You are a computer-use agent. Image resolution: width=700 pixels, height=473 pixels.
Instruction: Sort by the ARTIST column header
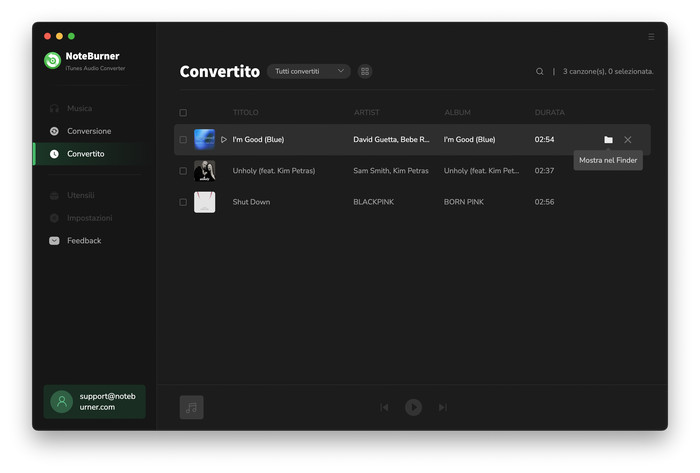point(367,112)
